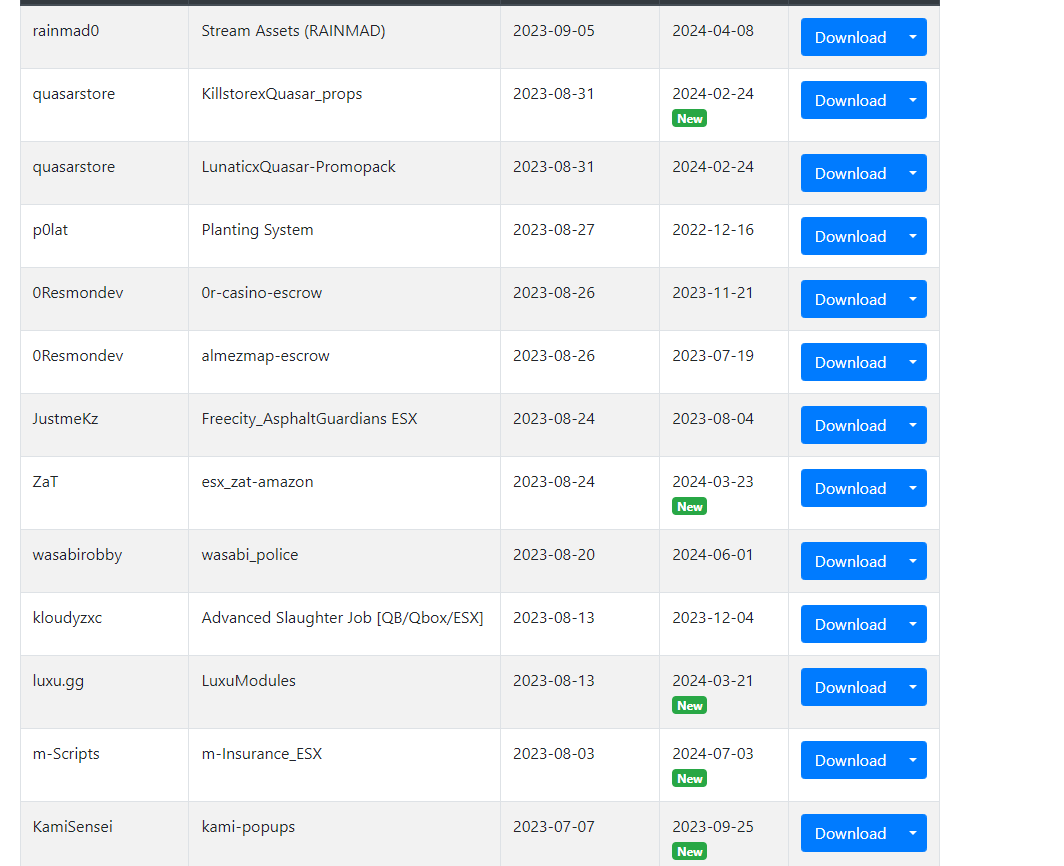The height and width of the screenshot is (866, 1064).
Task: Select author name rainmad0
Action: point(66,31)
